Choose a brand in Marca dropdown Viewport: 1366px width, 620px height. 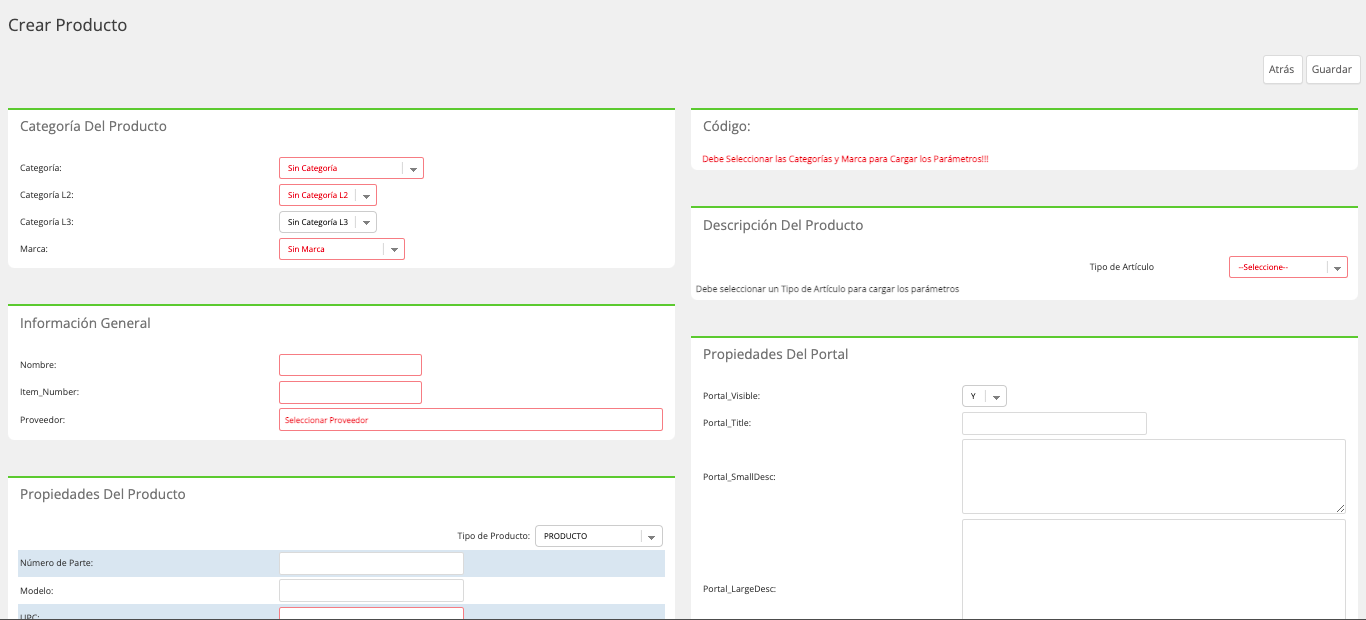tap(342, 249)
